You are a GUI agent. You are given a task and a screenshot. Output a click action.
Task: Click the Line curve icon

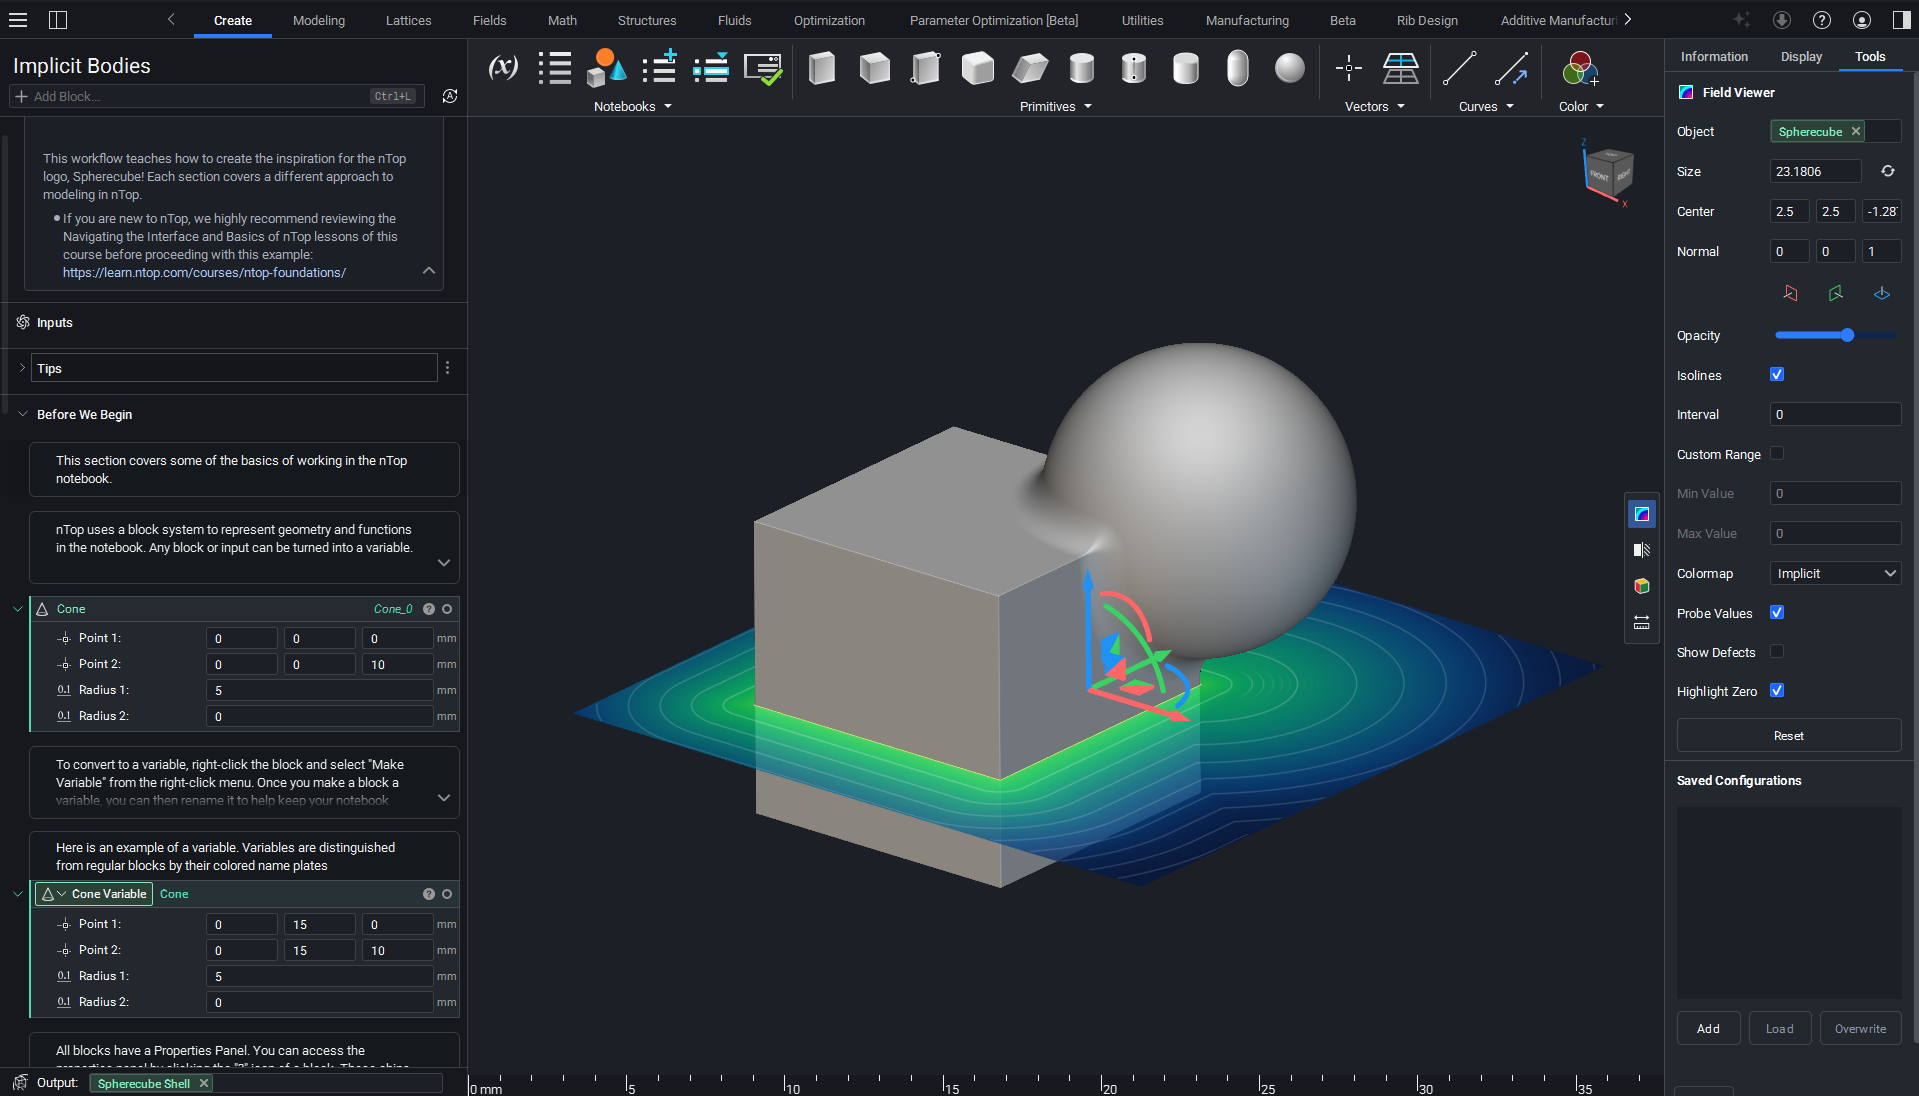click(x=1459, y=68)
